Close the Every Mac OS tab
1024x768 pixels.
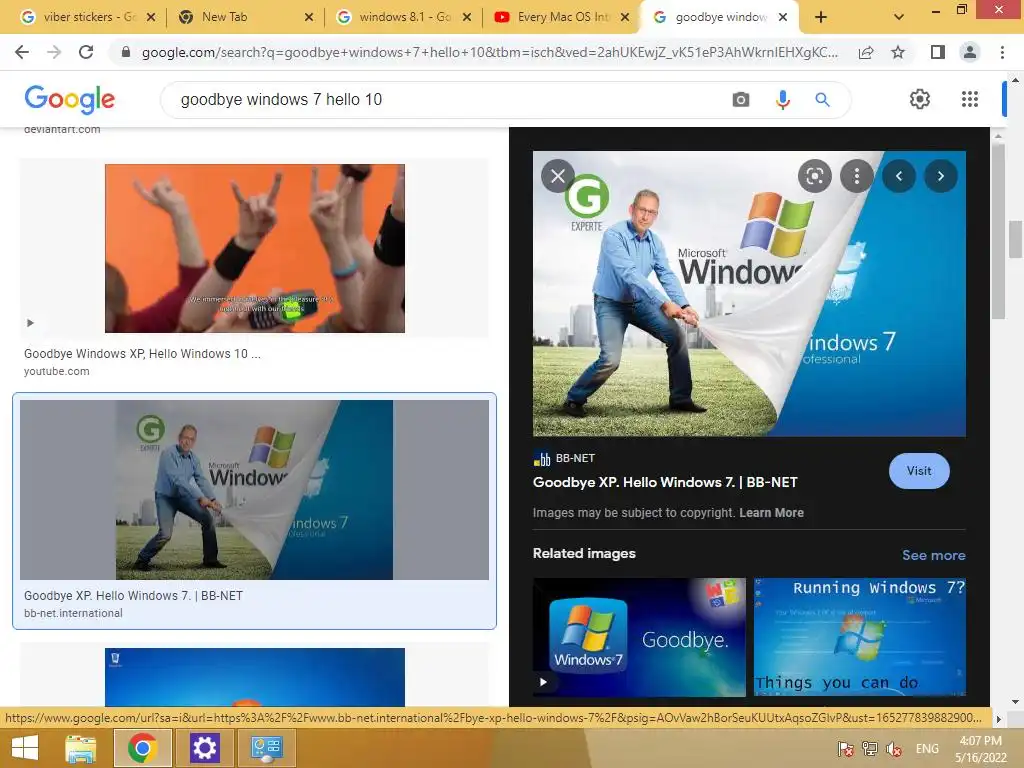click(x=625, y=17)
